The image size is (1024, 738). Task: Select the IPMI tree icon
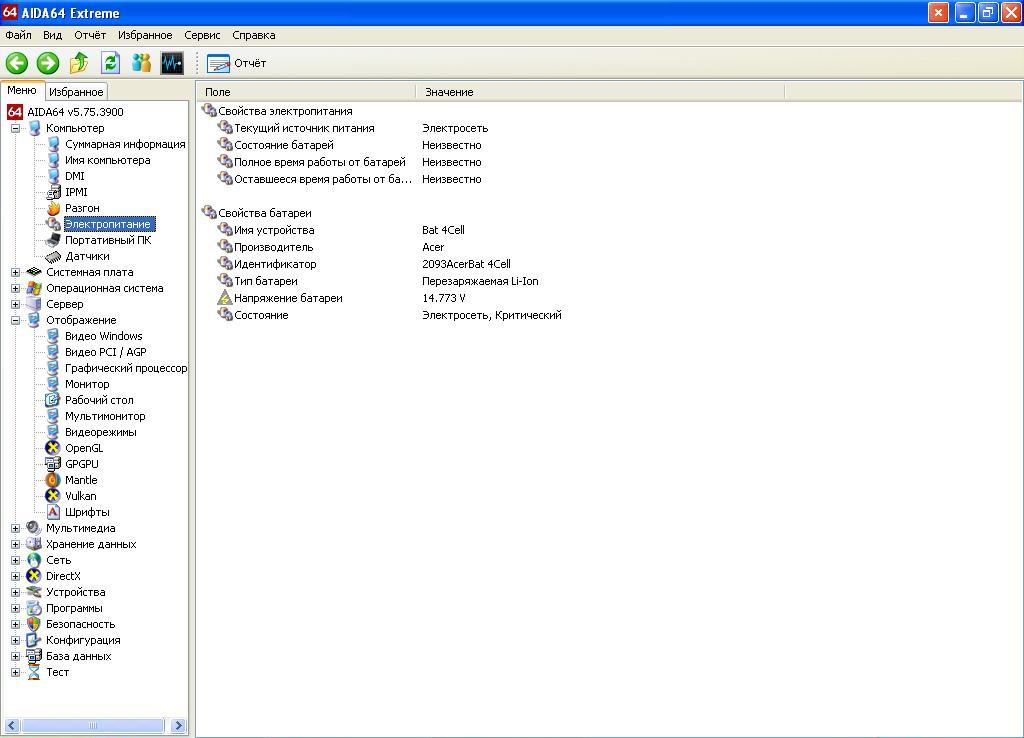(54, 192)
